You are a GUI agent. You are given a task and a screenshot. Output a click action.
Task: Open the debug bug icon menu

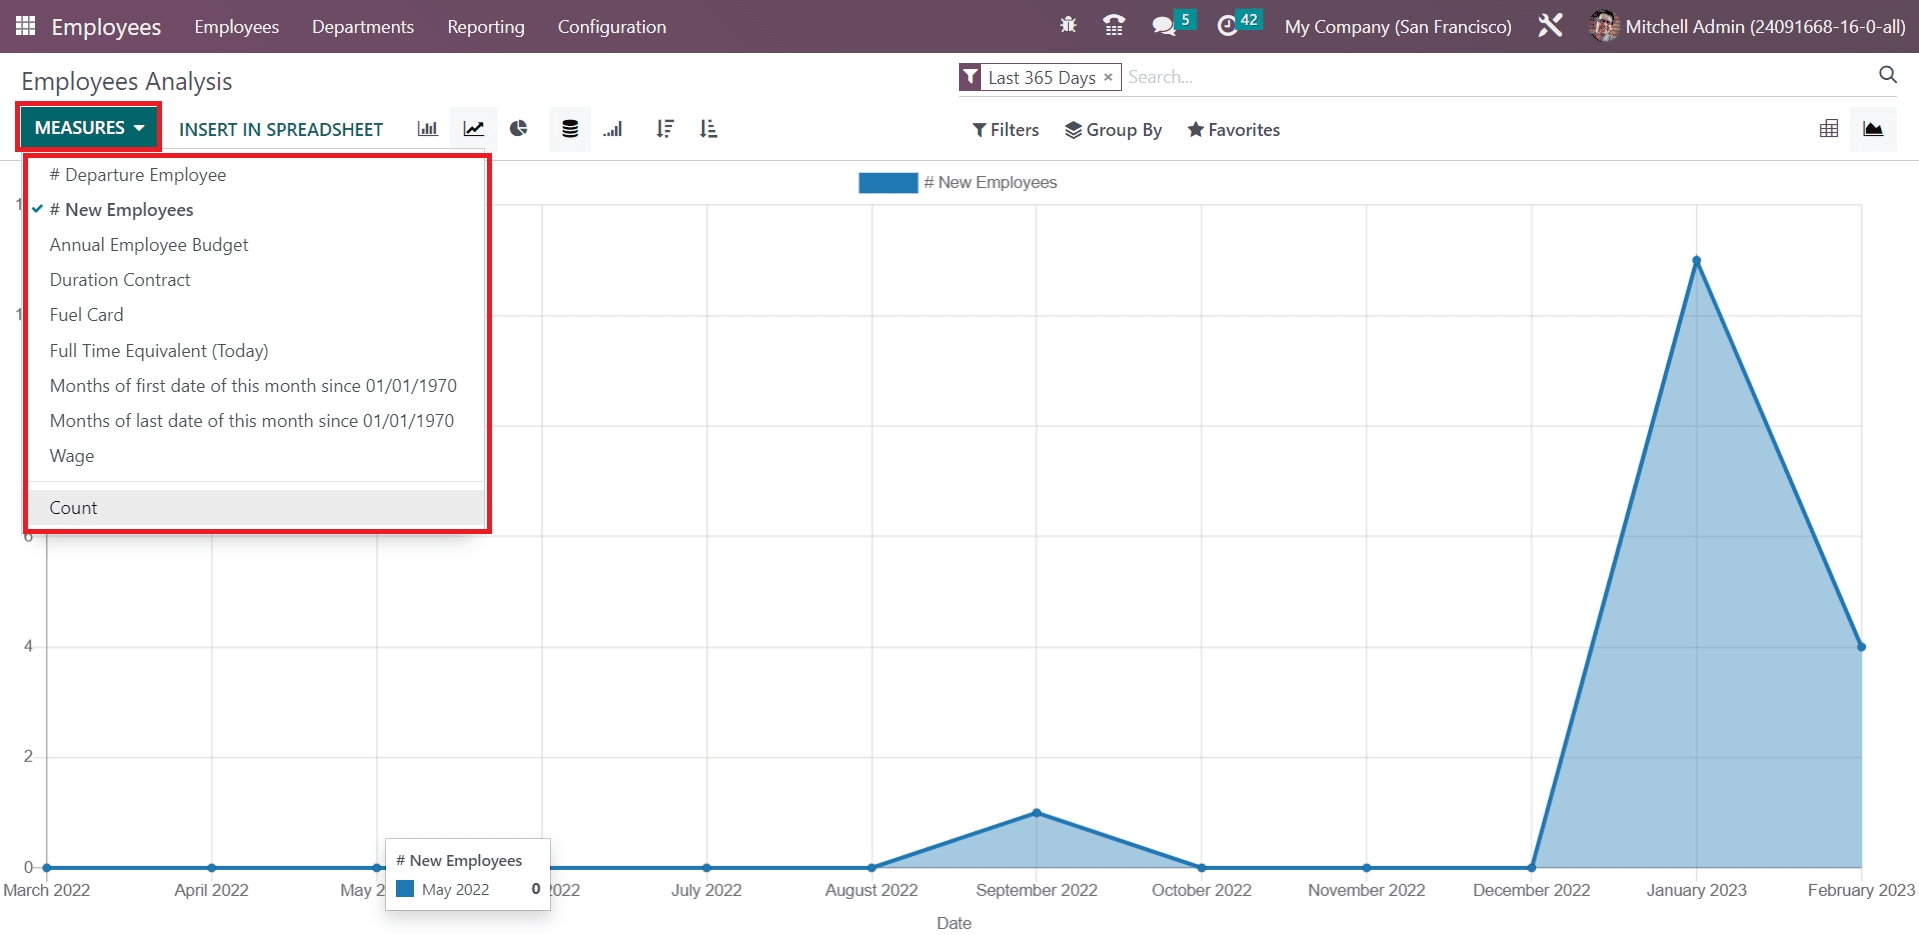(x=1068, y=26)
